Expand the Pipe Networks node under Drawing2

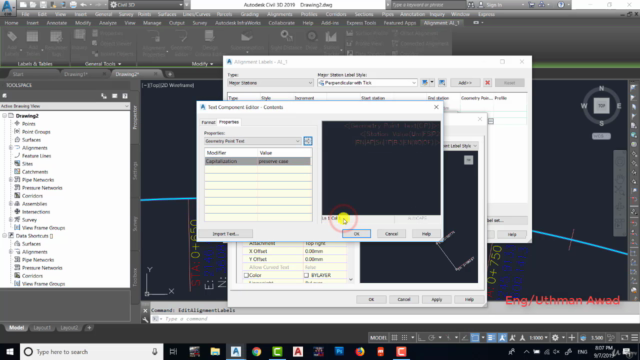tap(11, 180)
